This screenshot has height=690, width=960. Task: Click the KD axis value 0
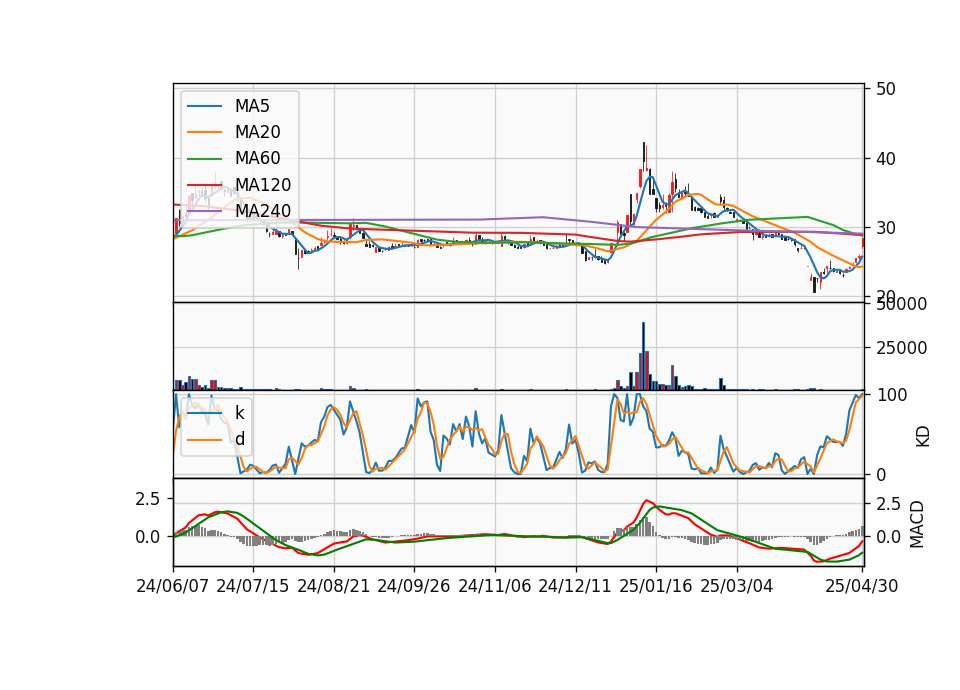point(881,475)
